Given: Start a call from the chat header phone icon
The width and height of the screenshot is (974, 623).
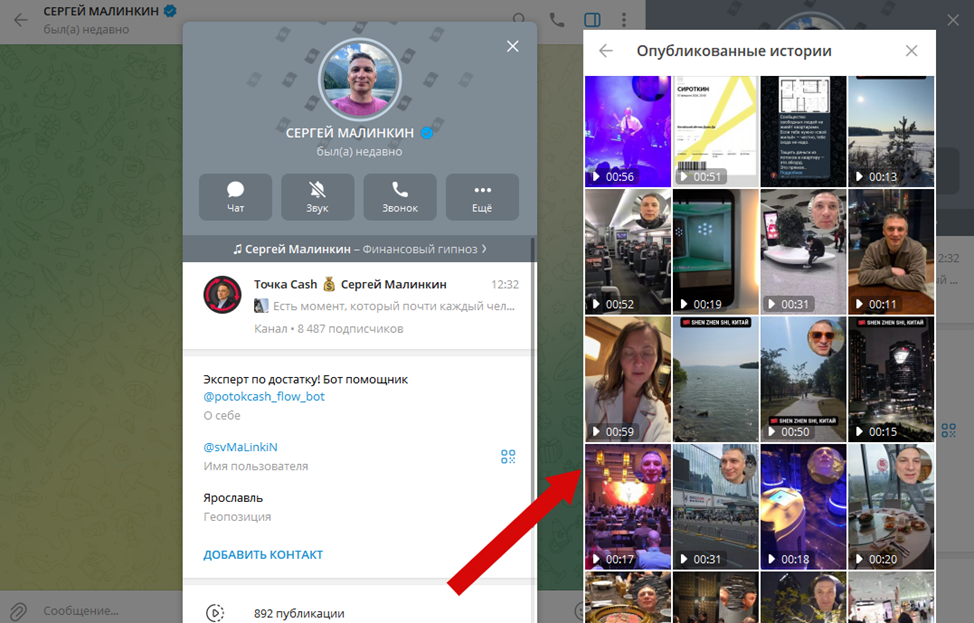Looking at the screenshot, I should 557,20.
